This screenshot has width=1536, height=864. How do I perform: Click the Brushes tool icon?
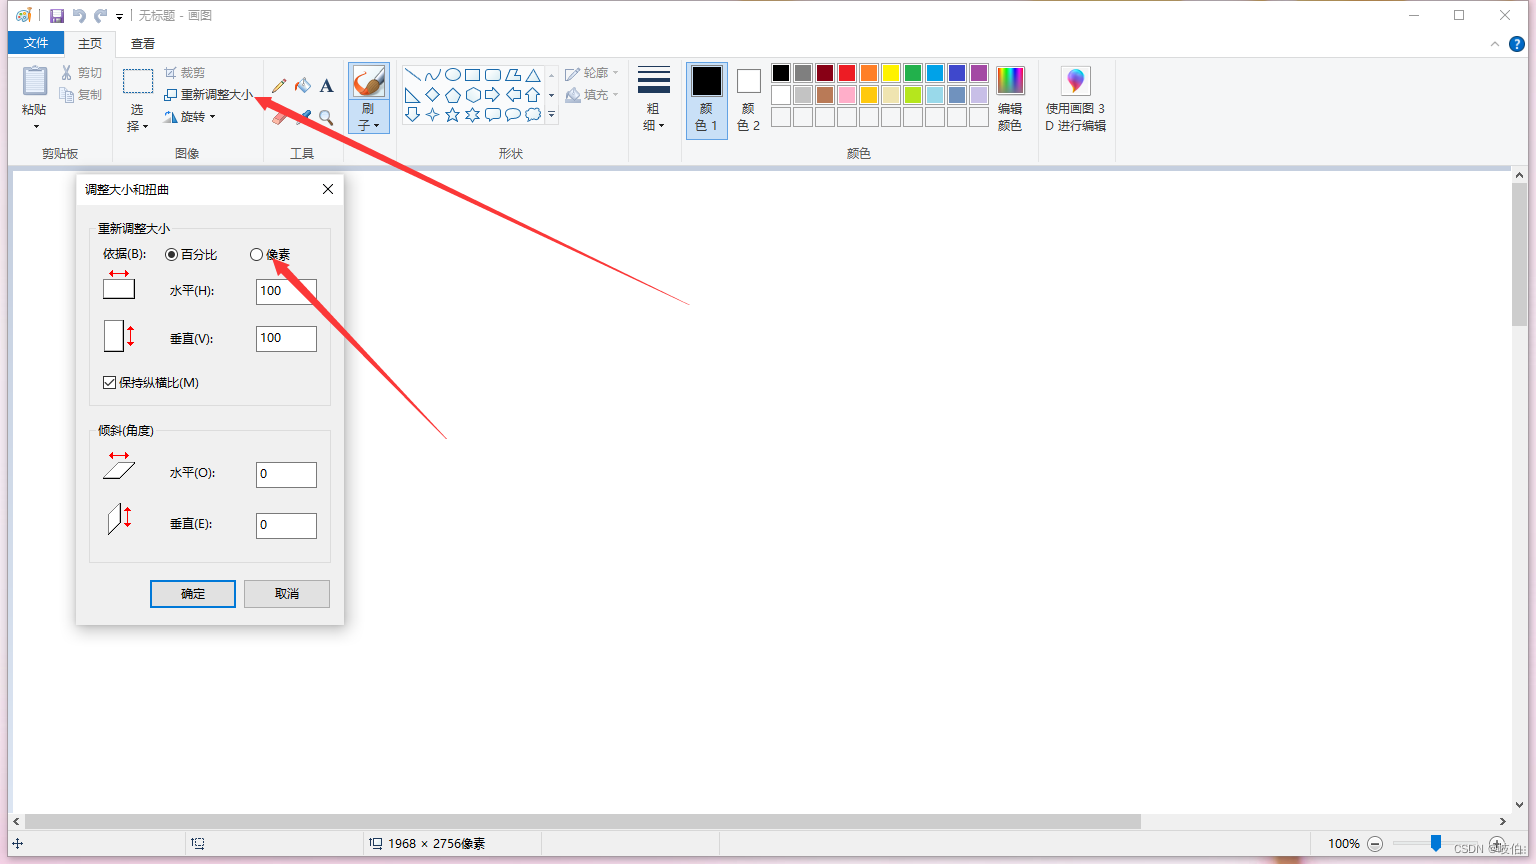click(369, 82)
